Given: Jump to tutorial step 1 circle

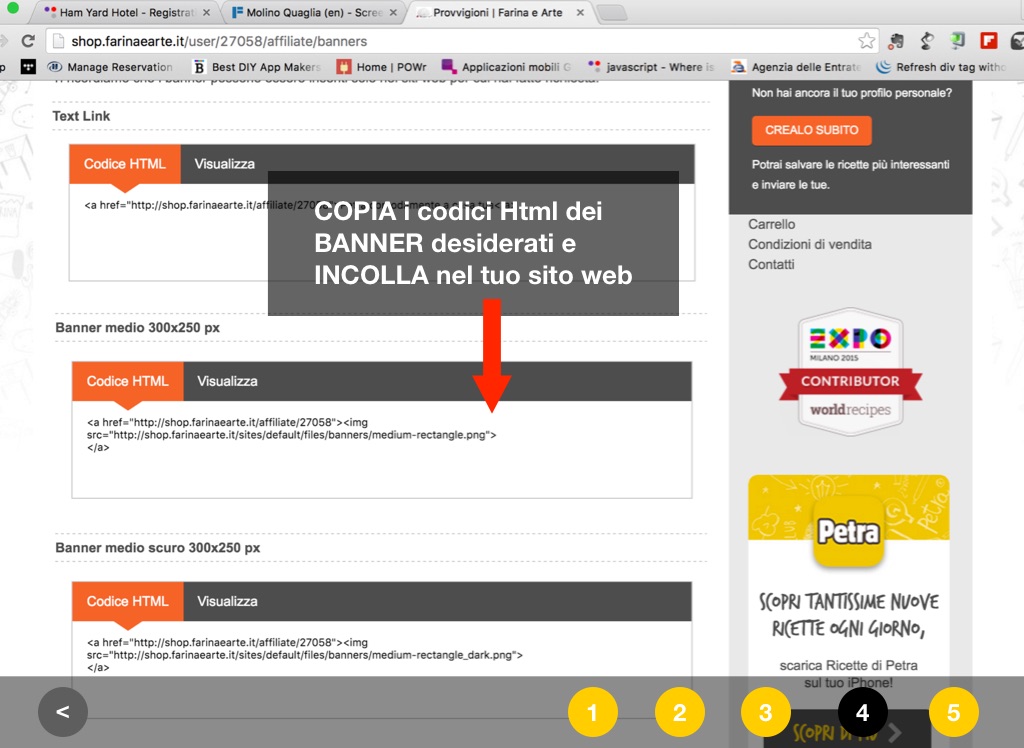Looking at the screenshot, I should click(x=592, y=712).
